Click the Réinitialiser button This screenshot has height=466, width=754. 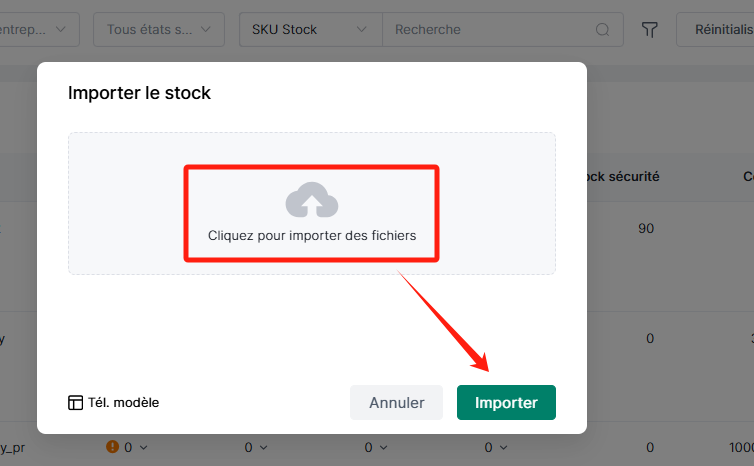(x=716, y=30)
